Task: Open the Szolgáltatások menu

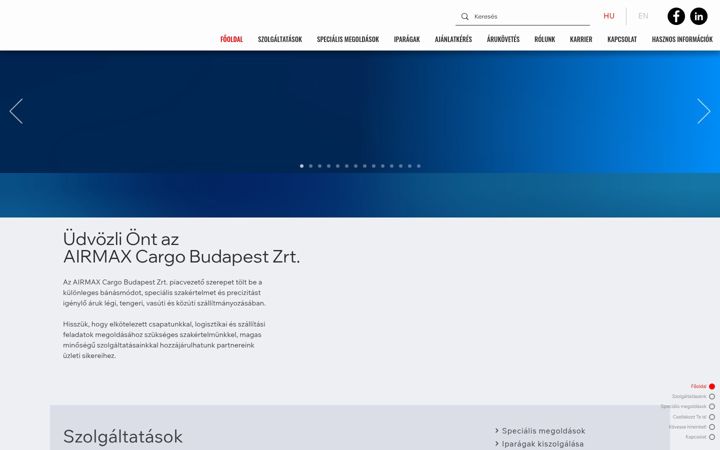Action: pyautogui.click(x=280, y=39)
